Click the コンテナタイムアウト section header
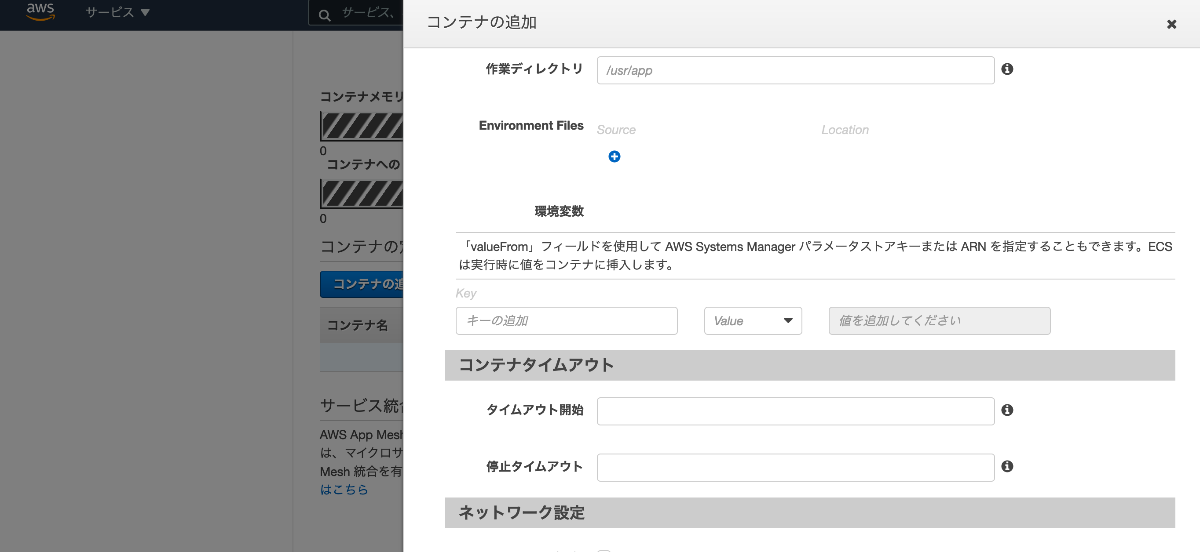The image size is (1200, 552). 810,365
